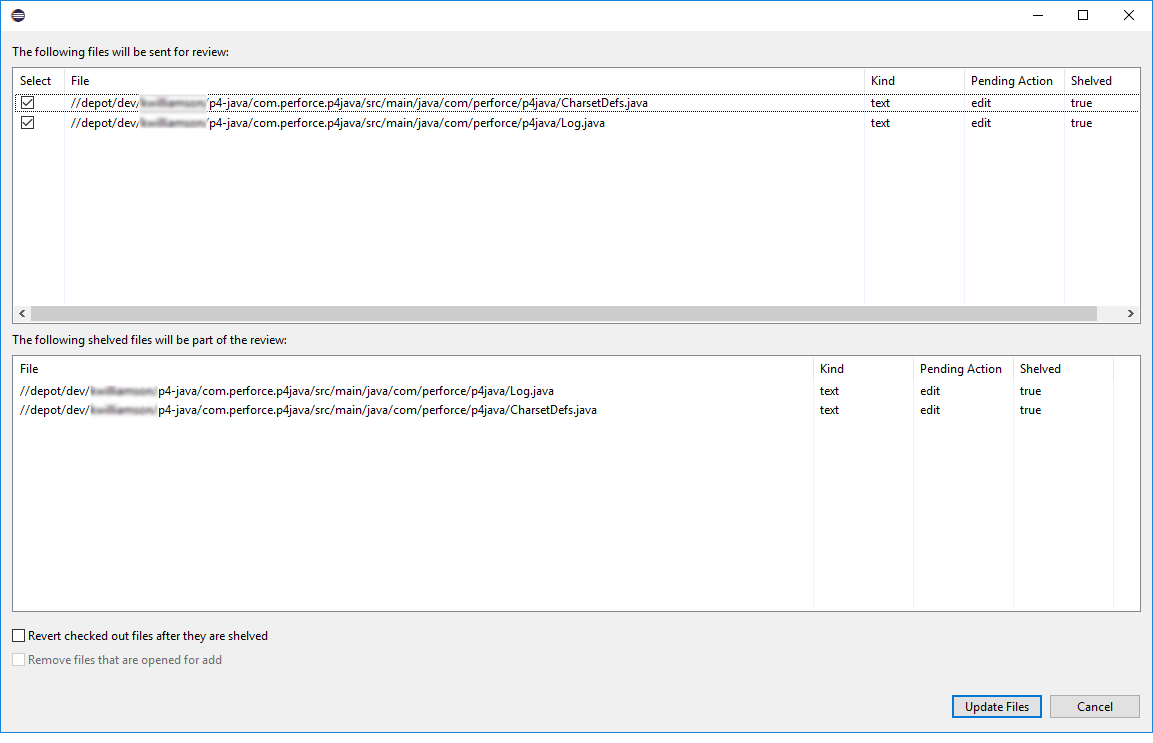
Task: Maximize the dialog window
Action: 1083,15
